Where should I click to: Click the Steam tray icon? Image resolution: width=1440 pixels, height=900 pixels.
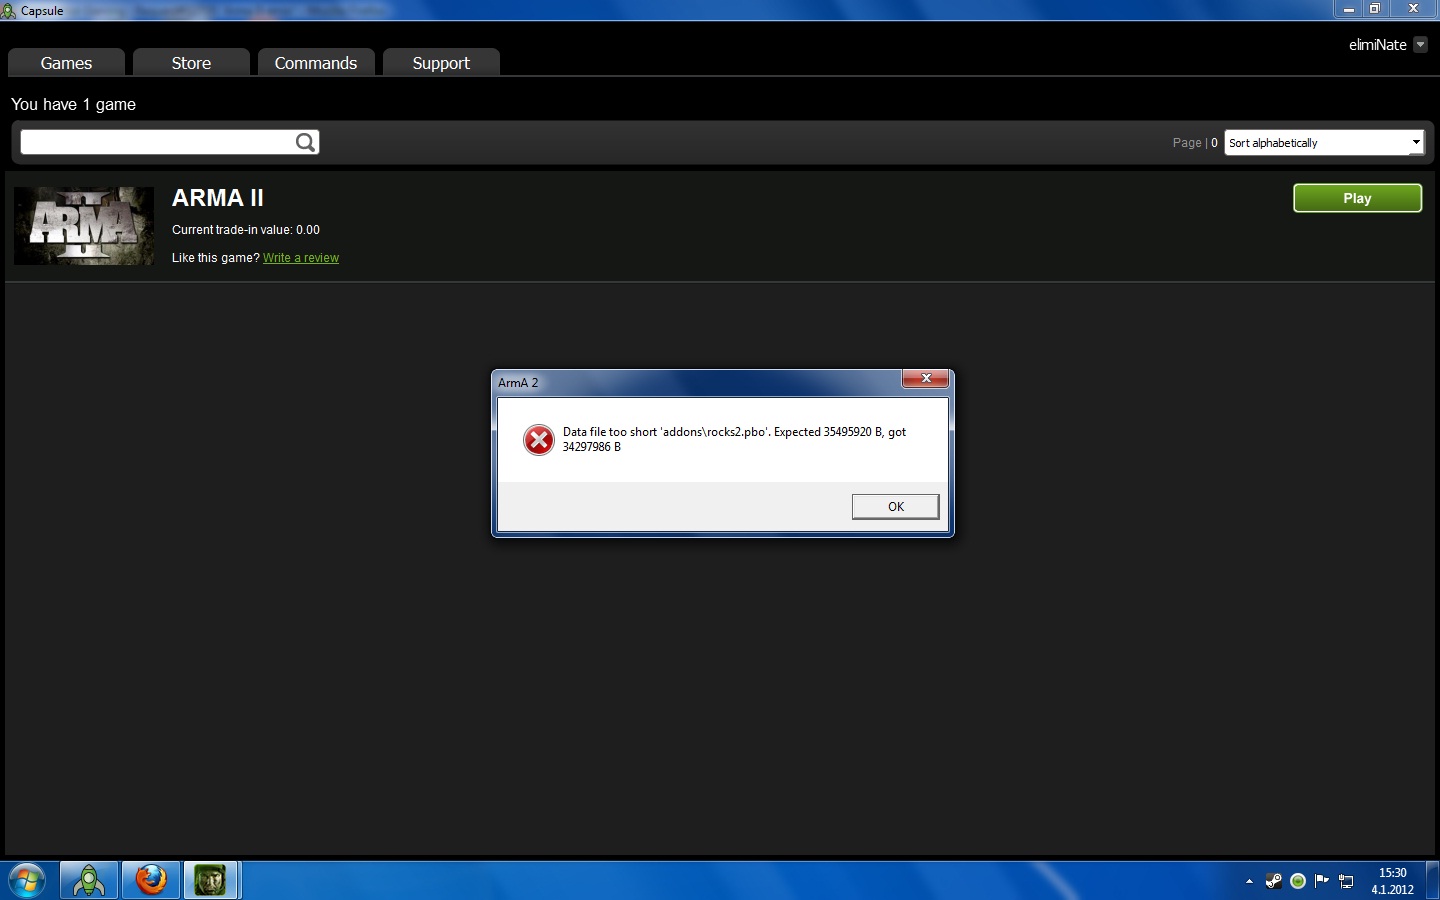click(1273, 881)
